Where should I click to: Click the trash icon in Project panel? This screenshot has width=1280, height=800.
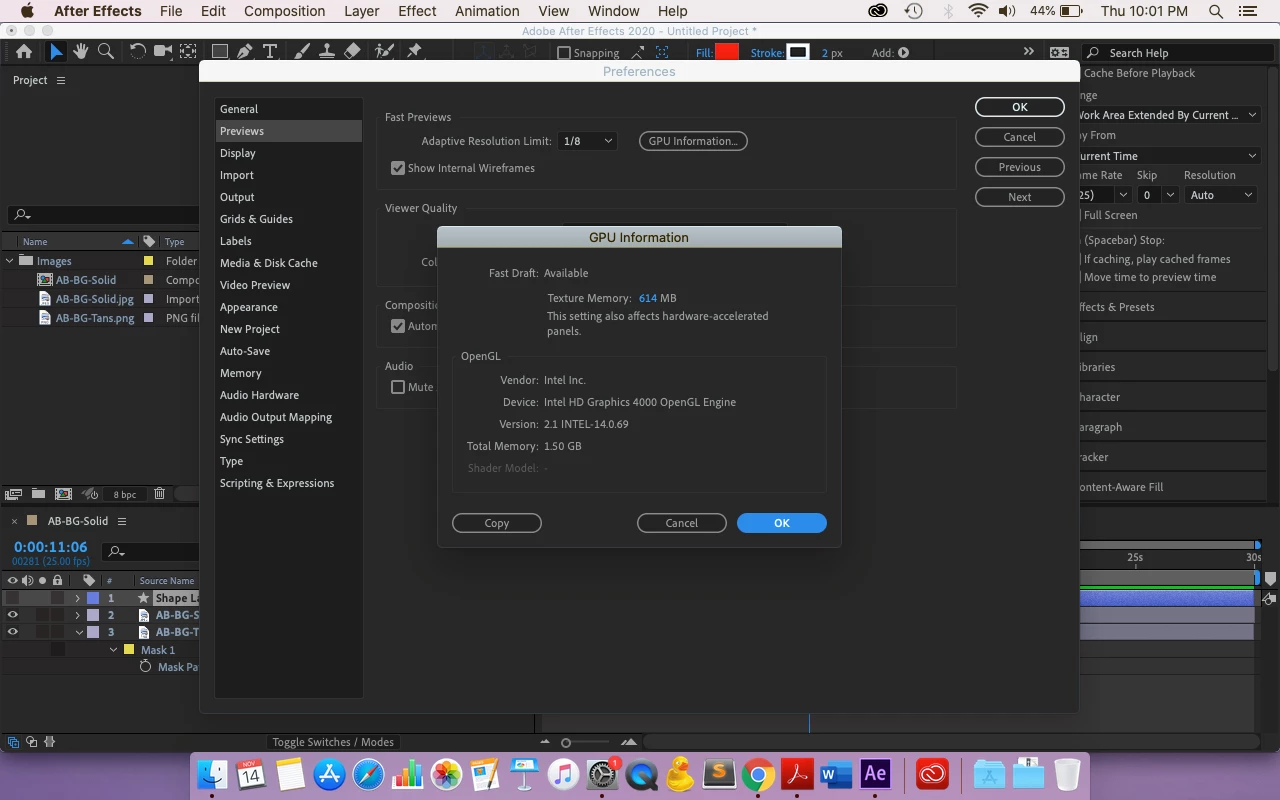(159, 494)
